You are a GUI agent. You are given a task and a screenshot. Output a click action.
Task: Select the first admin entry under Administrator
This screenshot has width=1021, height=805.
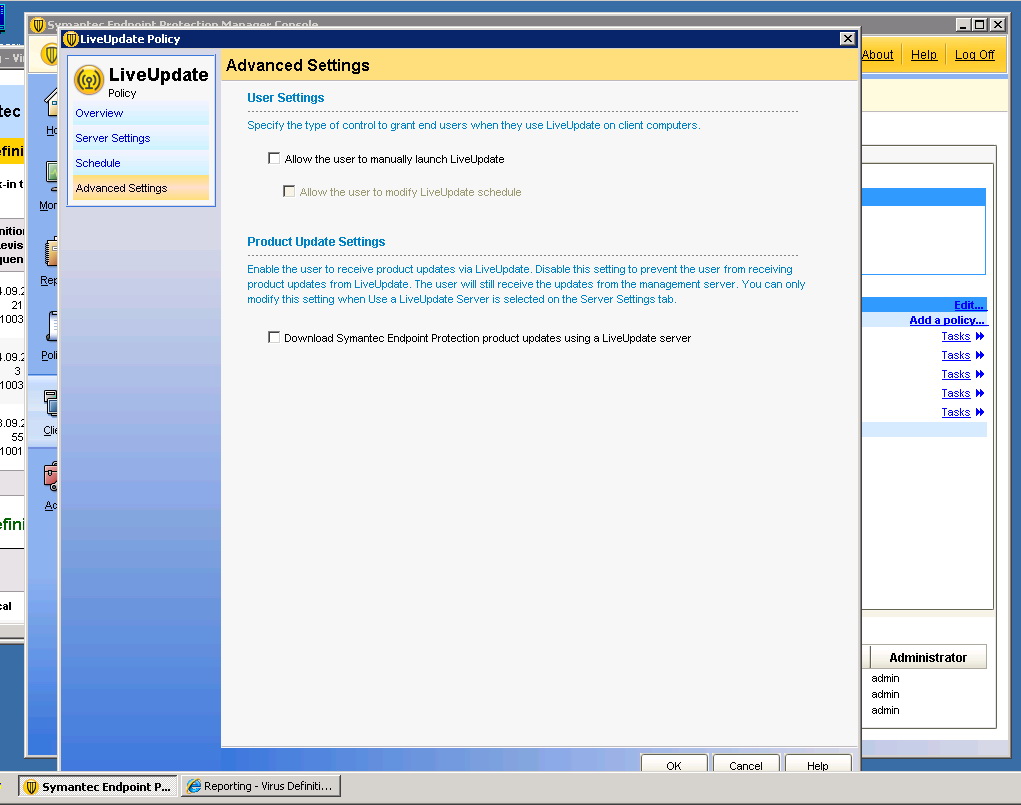click(x=885, y=678)
